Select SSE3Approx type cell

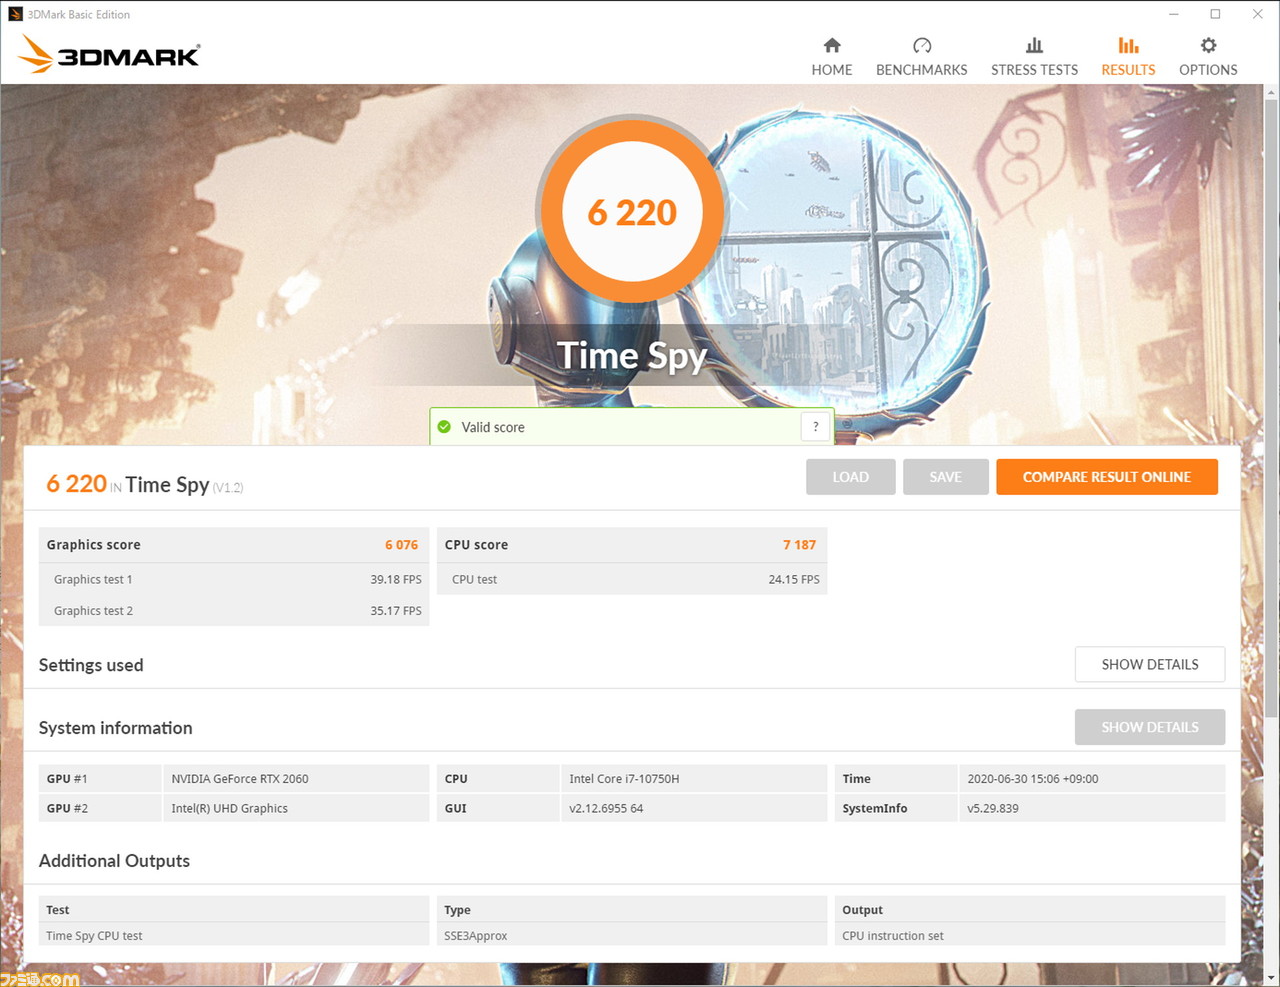click(x=632, y=936)
